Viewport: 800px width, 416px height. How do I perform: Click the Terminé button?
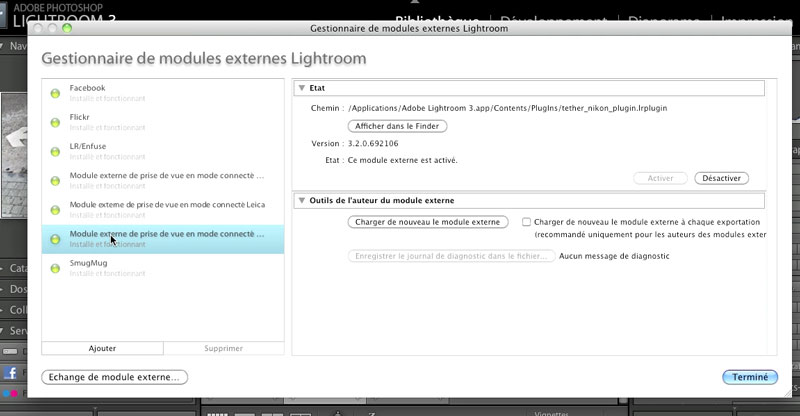(x=750, y=377)
